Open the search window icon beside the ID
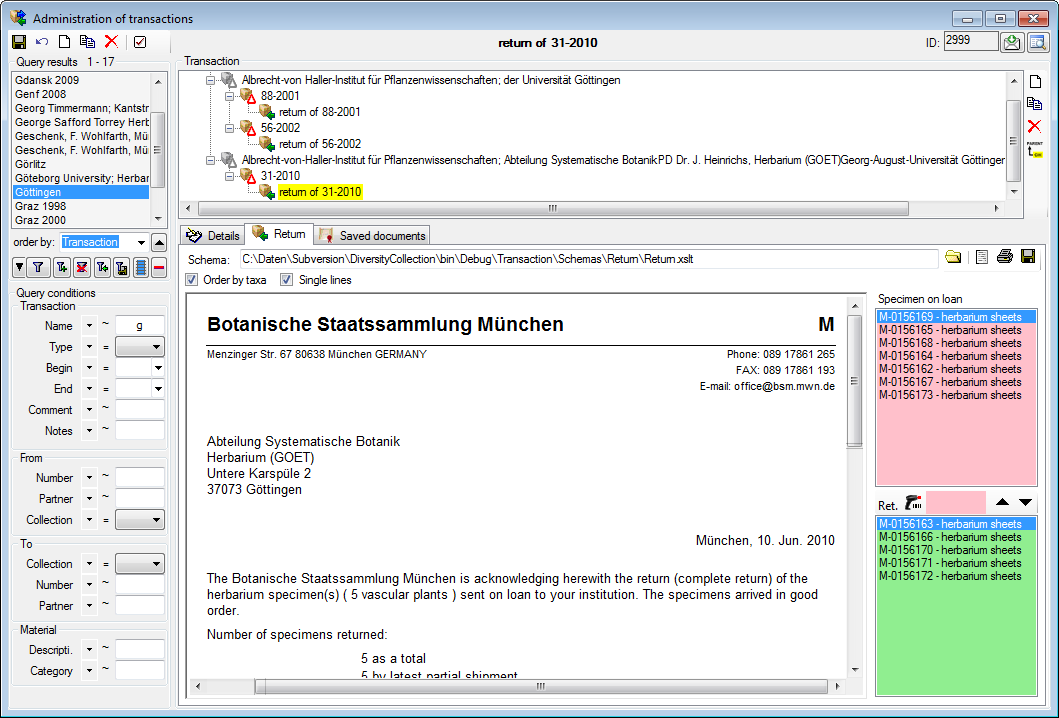 click(x=1037, y=43)
